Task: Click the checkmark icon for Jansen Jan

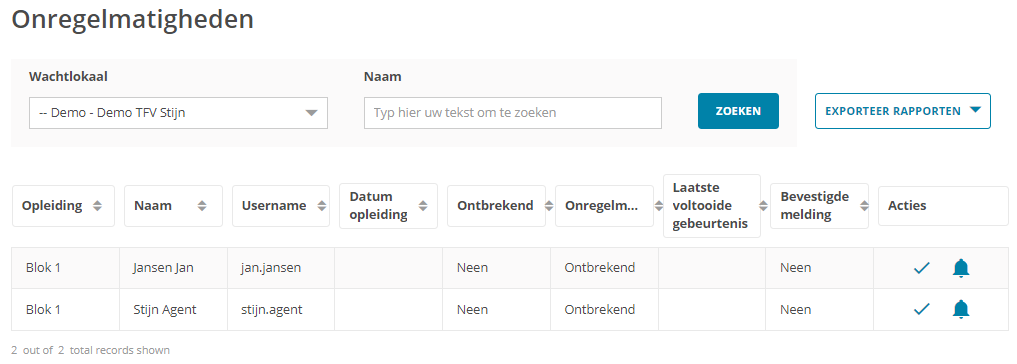Action: tap(921, 268)
